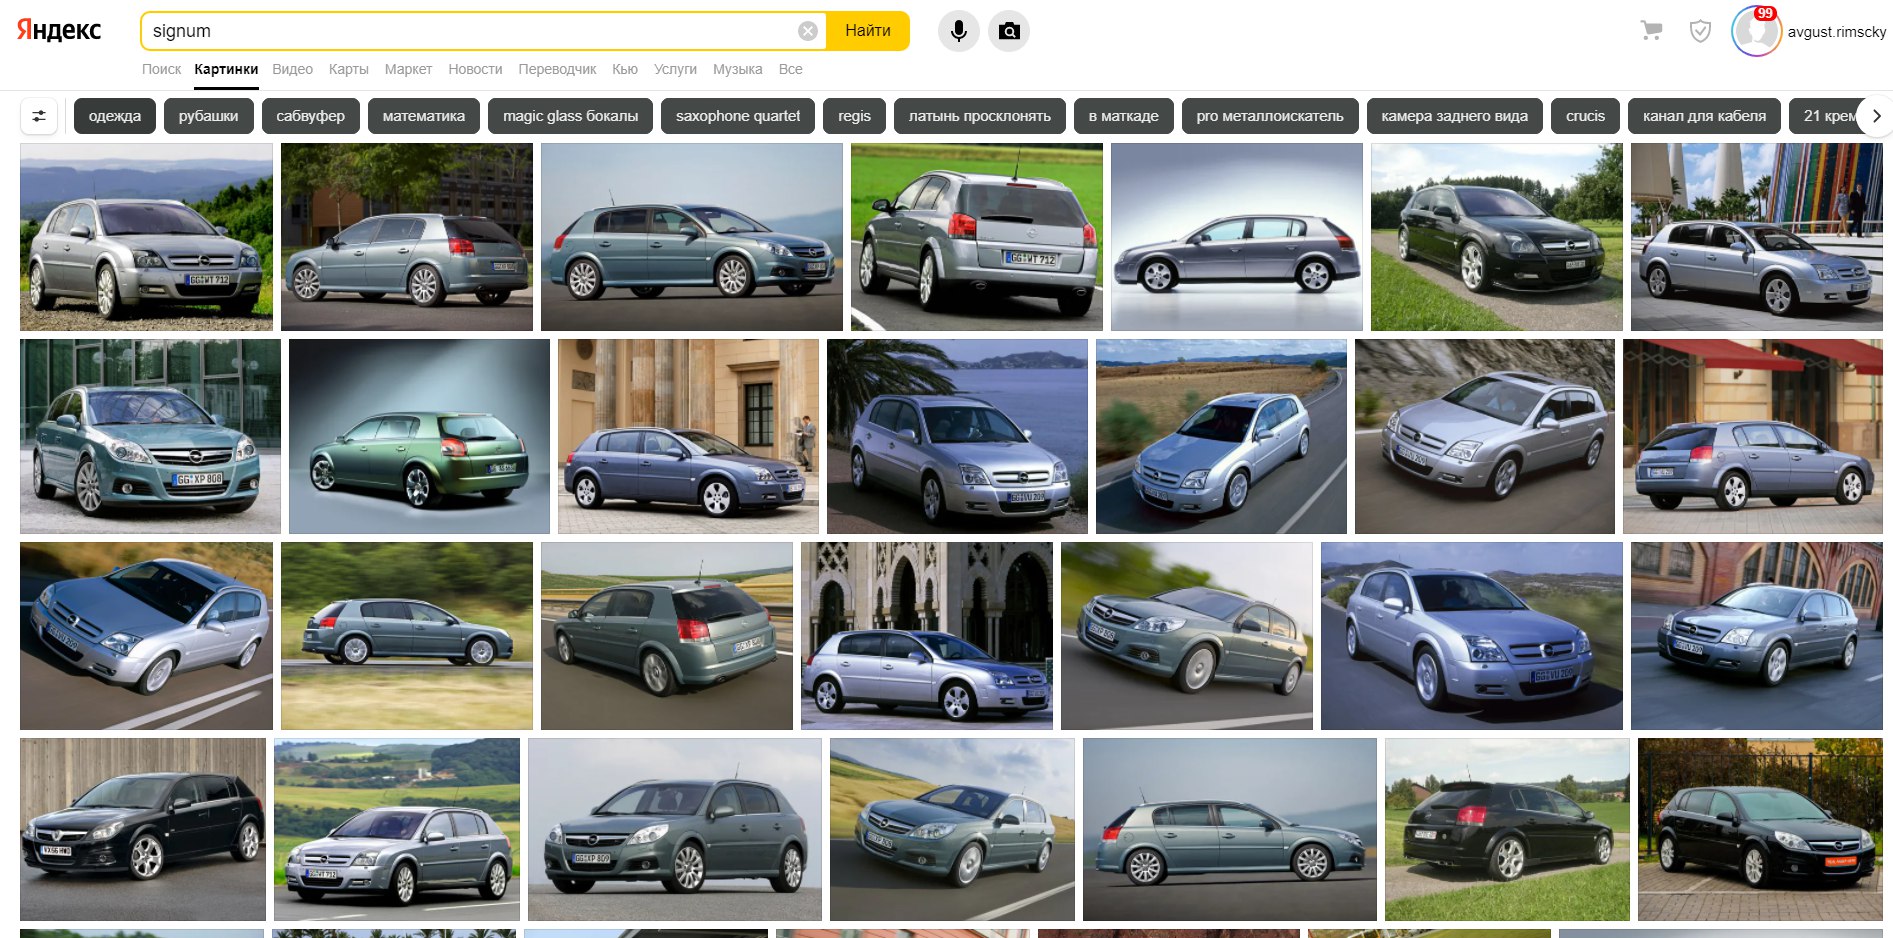Viewport: 1893px width, 938px height.
Task: Click into the signum search field
Action: pyautogui.click(x=470, y=31)
